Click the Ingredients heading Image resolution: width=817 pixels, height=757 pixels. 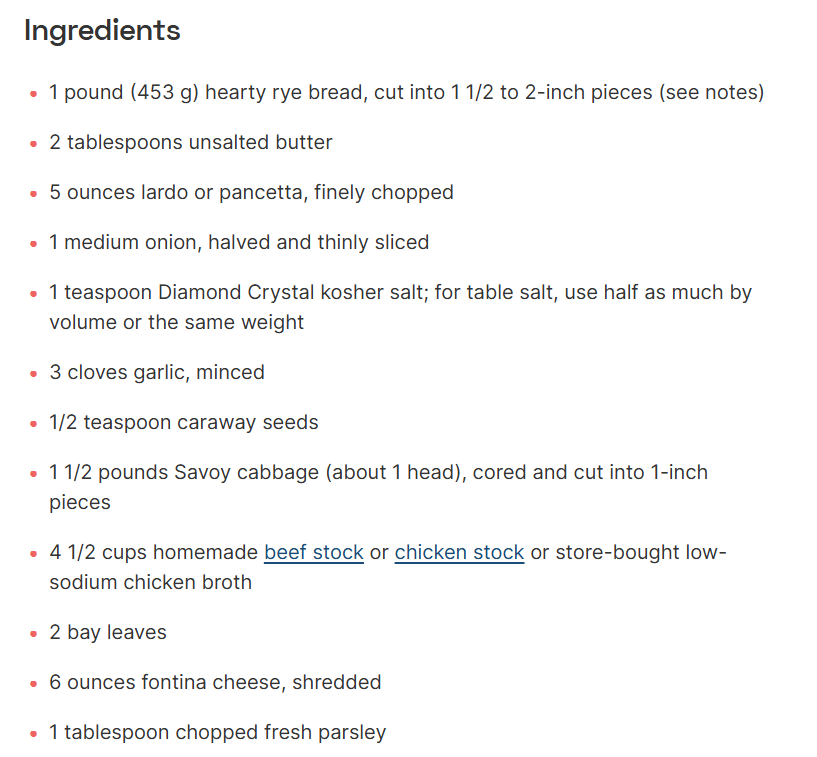[x=102, y=30]
